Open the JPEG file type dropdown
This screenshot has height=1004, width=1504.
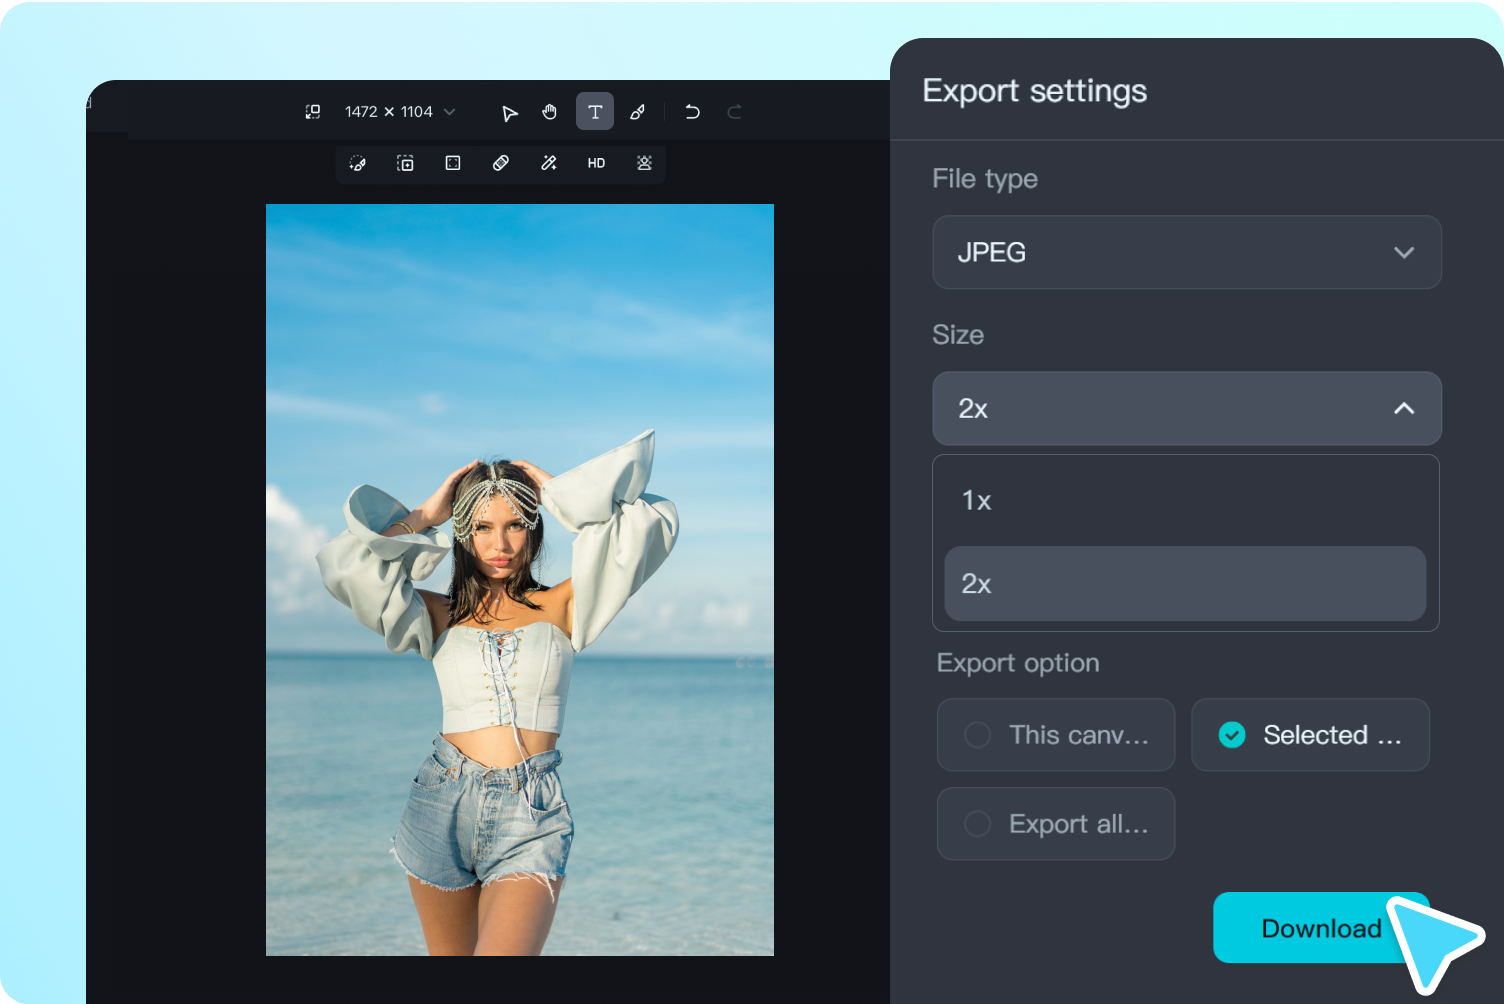(x=1186, y=252)
